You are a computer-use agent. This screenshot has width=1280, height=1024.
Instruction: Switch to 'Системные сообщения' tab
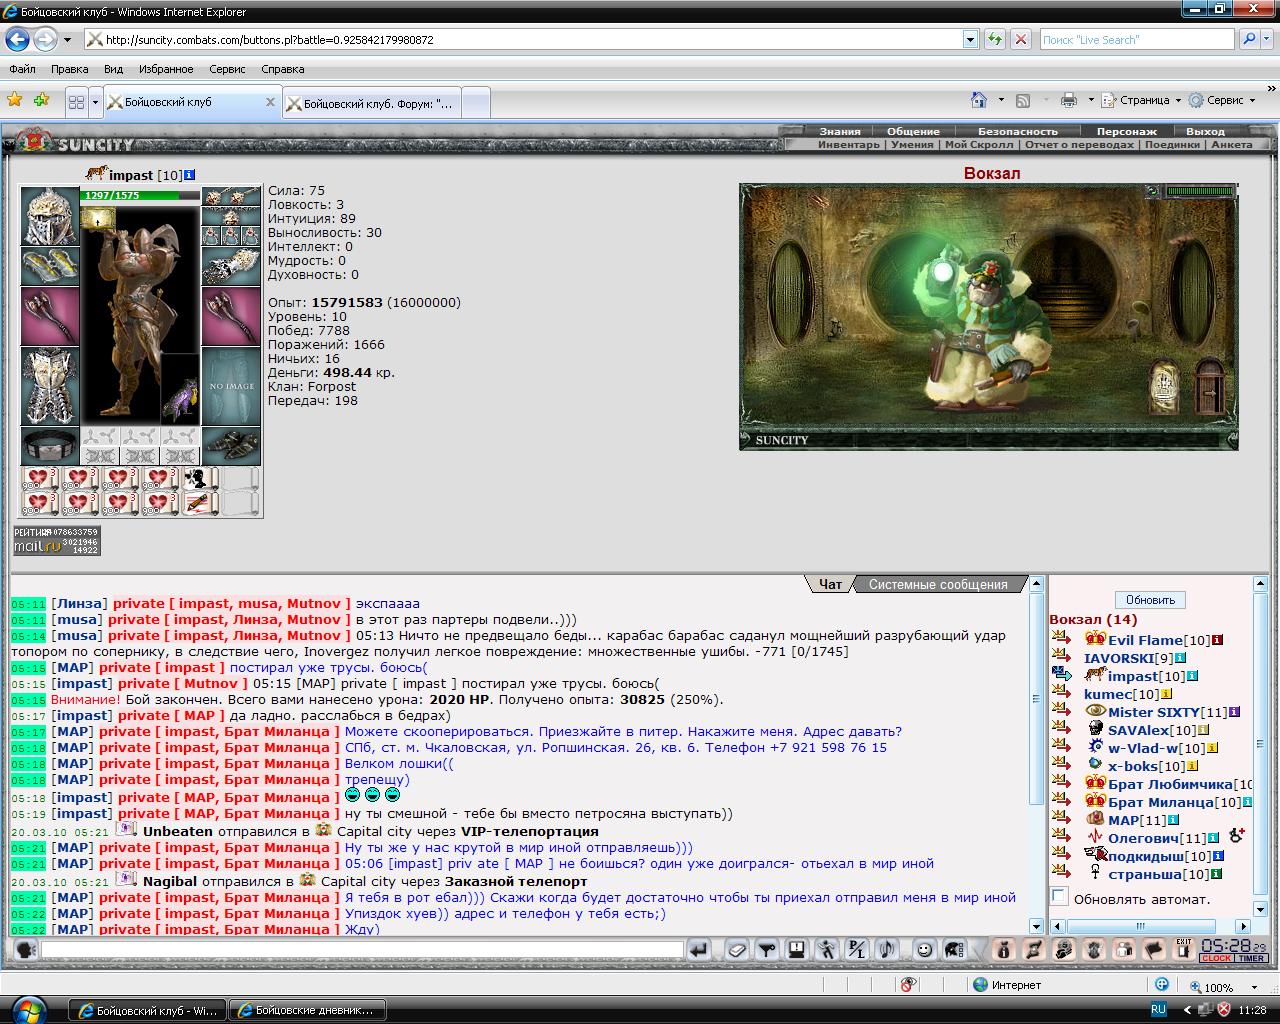click(938, 585)
